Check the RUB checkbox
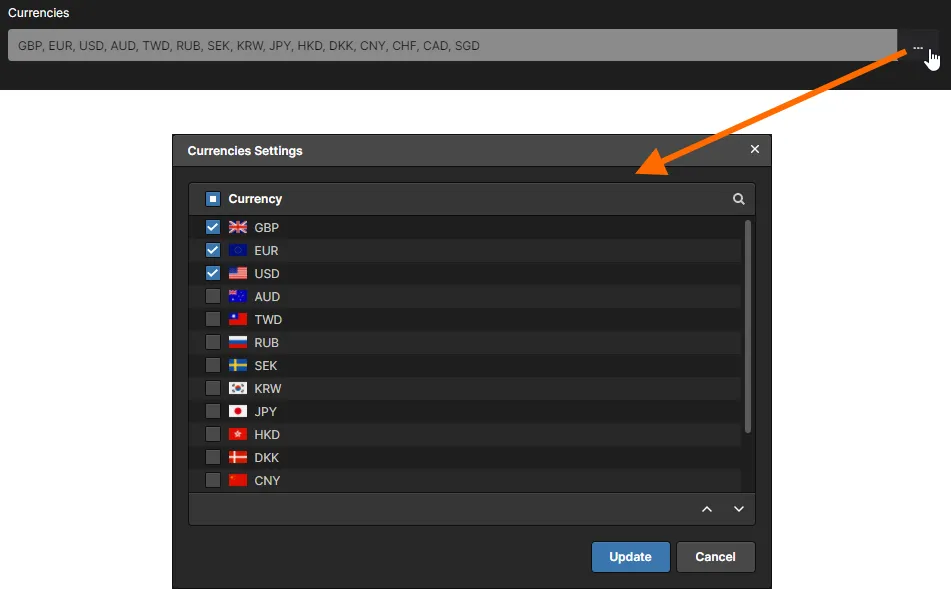This screenshot has width=951, height=589. [212, 343]
